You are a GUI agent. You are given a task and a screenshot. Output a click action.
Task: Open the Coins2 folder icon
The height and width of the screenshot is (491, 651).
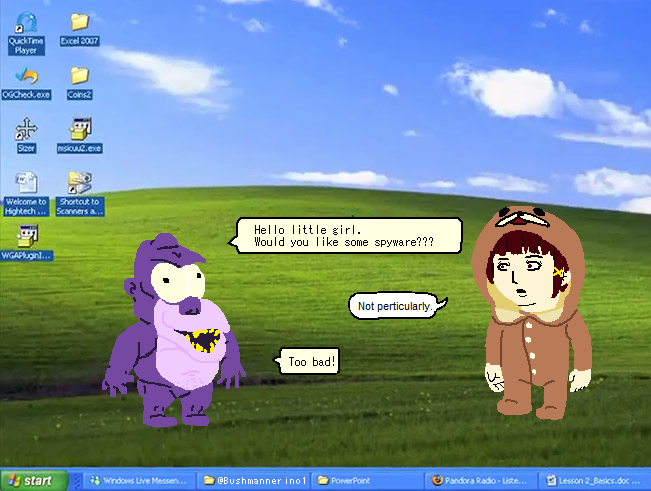point(80,76)
